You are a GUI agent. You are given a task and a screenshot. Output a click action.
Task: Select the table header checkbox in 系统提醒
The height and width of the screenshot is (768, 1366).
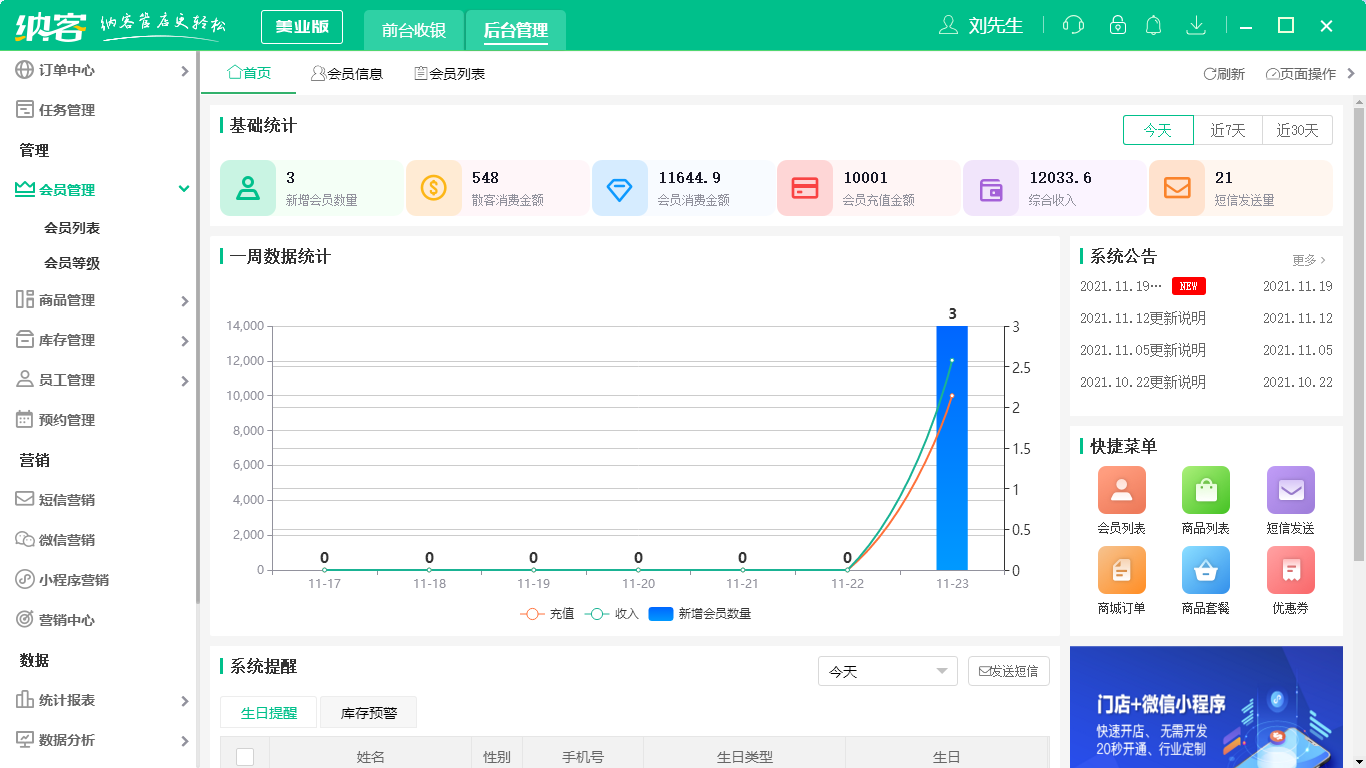pyautogui.click(x=245, y=757)
